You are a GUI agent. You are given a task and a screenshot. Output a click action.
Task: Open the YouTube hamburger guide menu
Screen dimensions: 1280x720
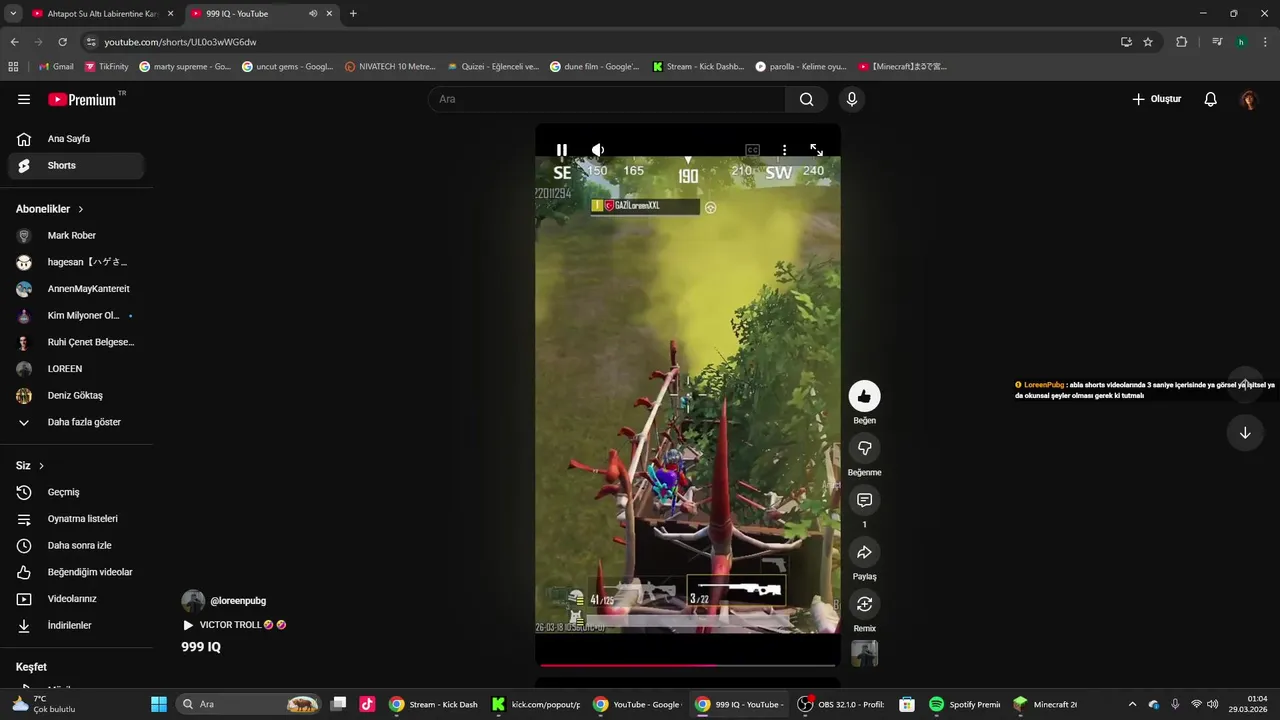[x=24, y=99]
